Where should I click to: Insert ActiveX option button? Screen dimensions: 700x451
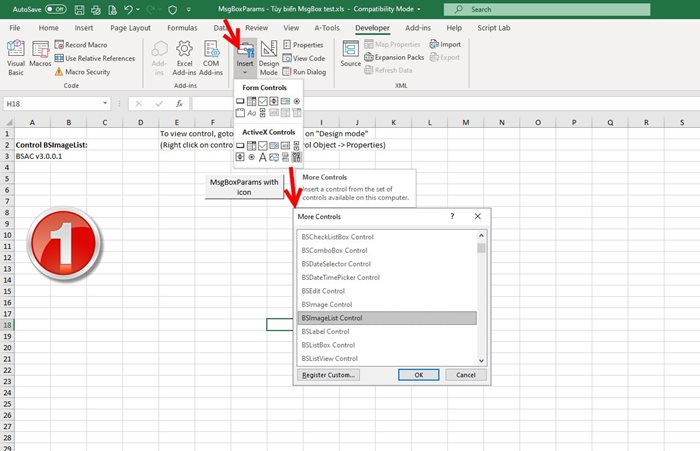pos(251,157)
